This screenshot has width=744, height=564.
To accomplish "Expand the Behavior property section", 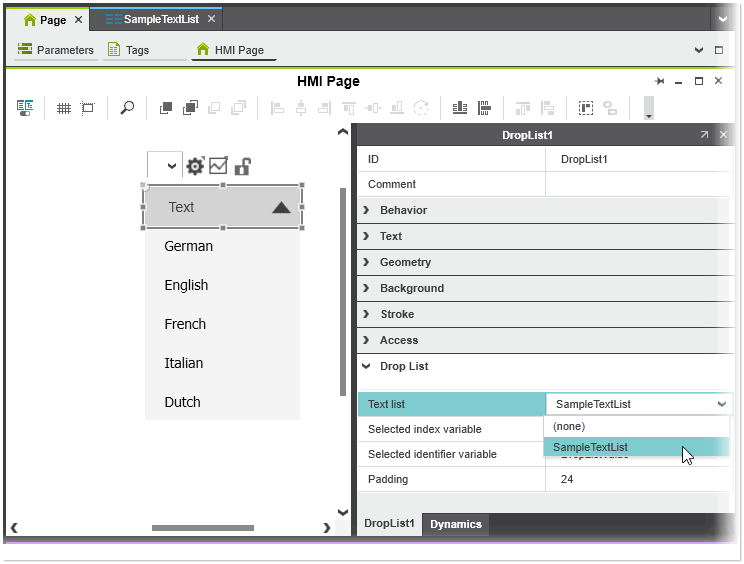I will click(403, 210).
